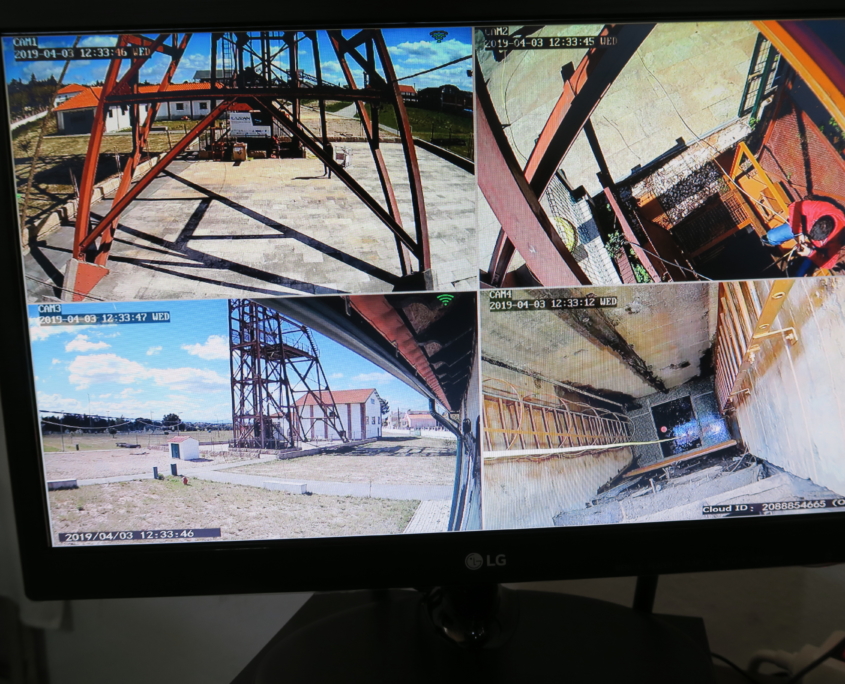This screenshot has height=684, width=845.
Task: Click the Wi-Fi signal icon in CAM1 feed
Action: click(438, 36)
